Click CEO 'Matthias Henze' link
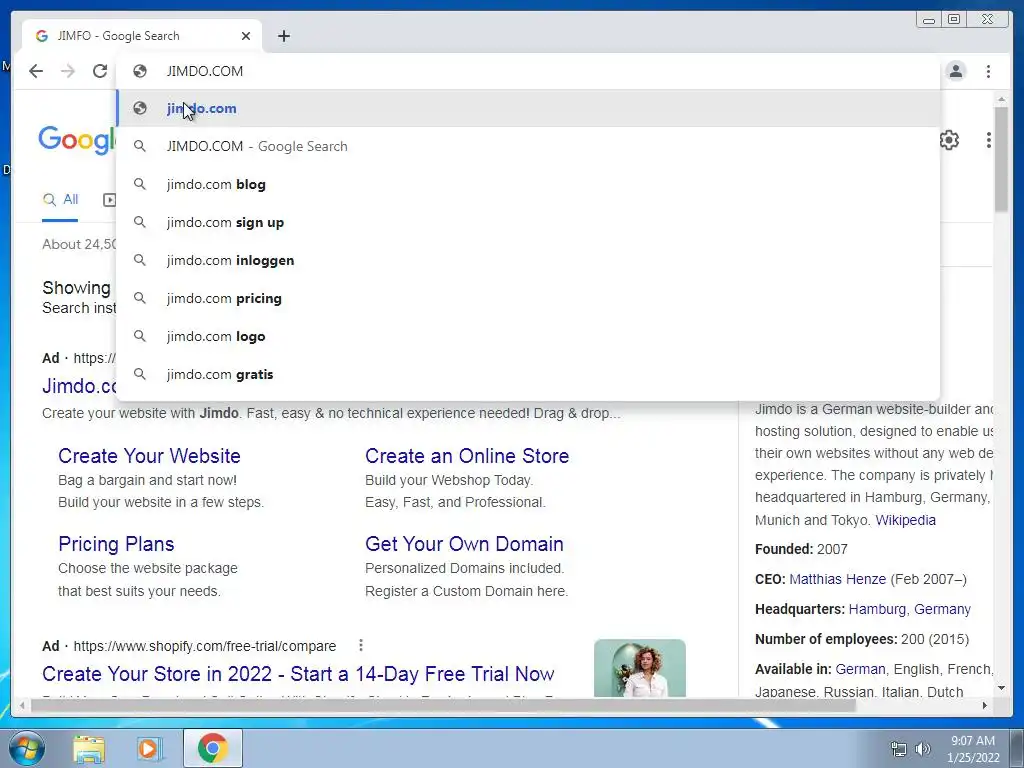The image size is (1024, 768). (x=837, y=579)
